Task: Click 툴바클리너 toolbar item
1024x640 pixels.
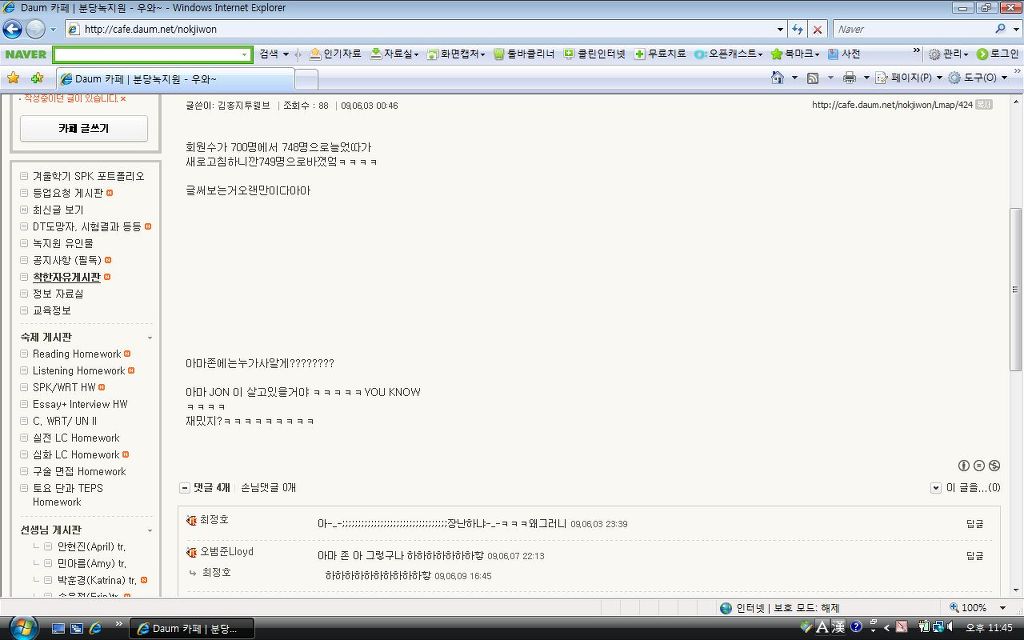Action: pos(524,54)
